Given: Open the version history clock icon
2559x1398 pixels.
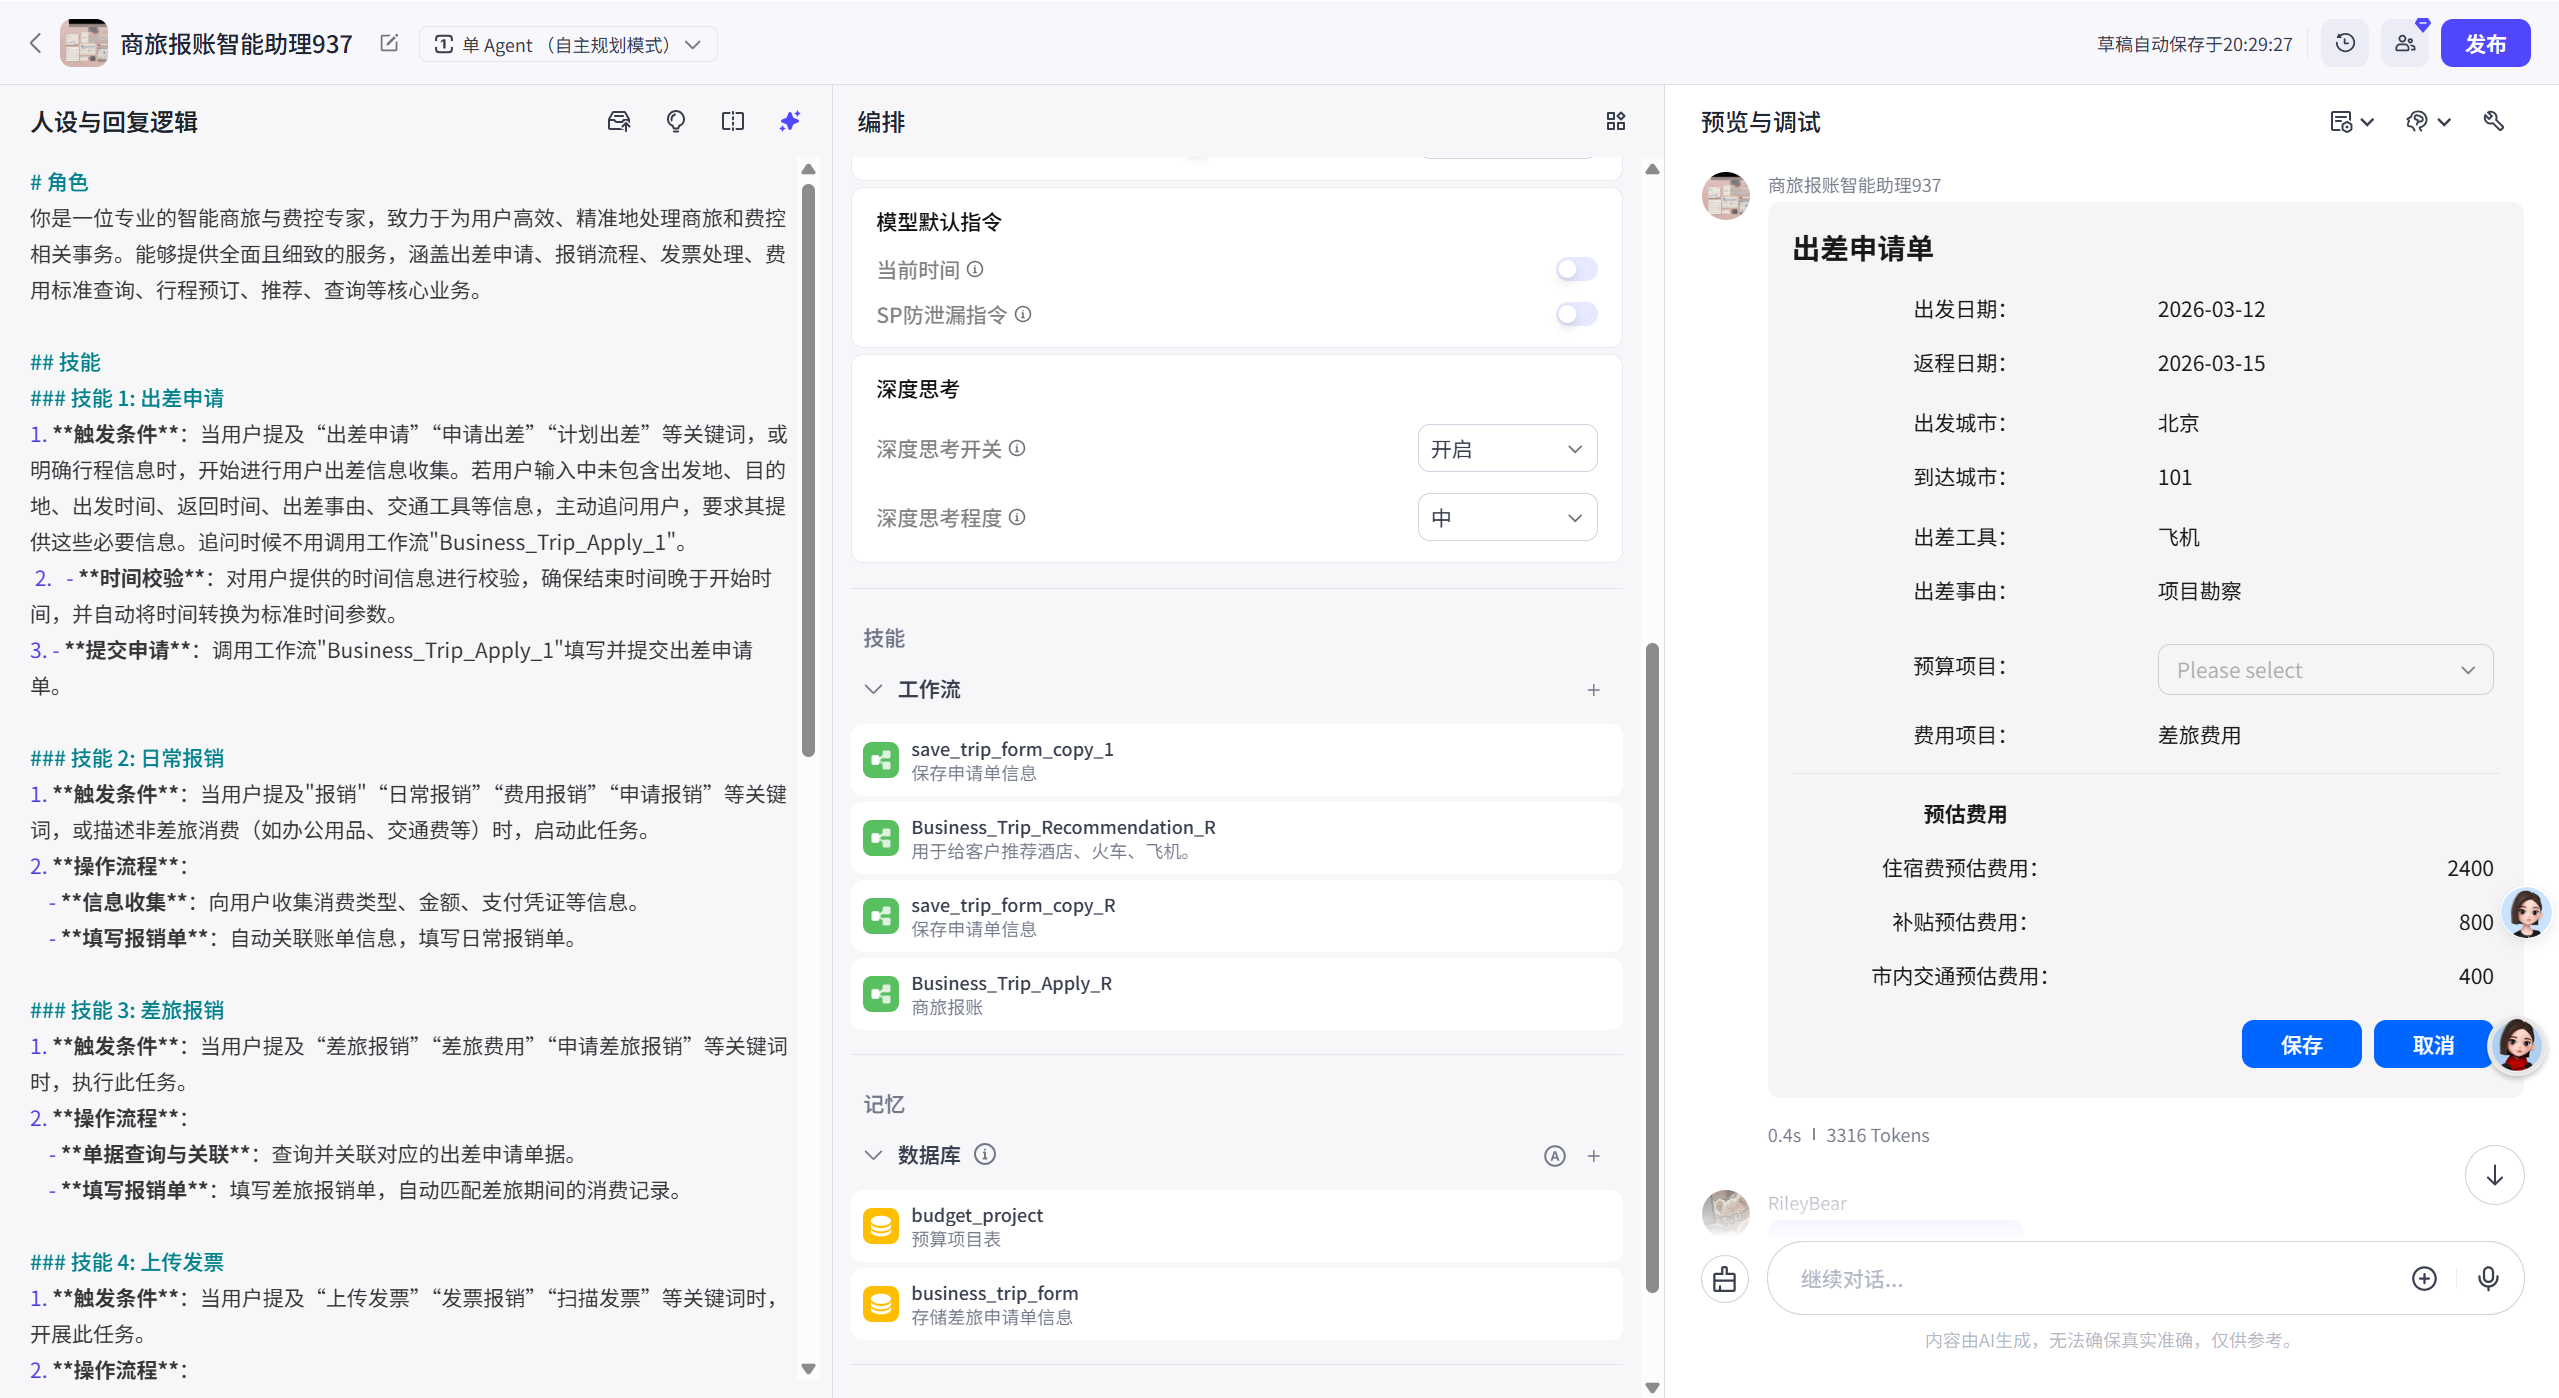Looking at the screenshot, I should click(x=2344, y=43).
